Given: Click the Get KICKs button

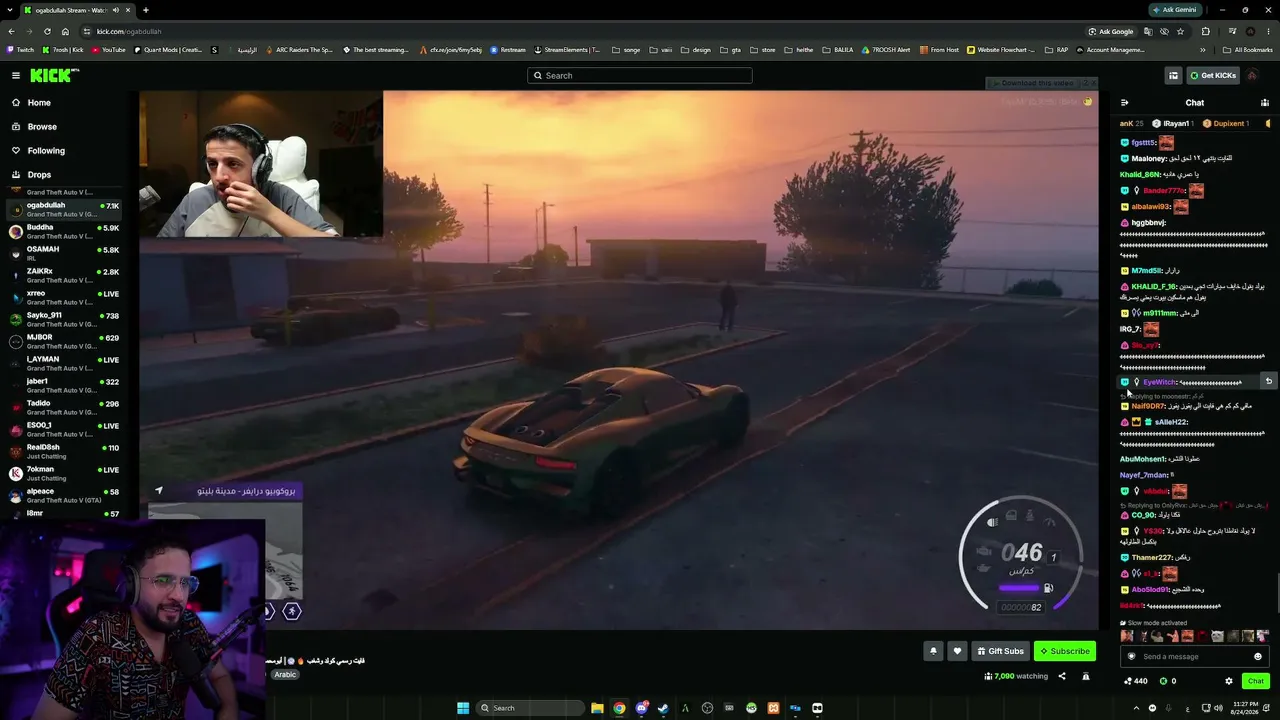Looking at the screenshot, I should 1213,75.
